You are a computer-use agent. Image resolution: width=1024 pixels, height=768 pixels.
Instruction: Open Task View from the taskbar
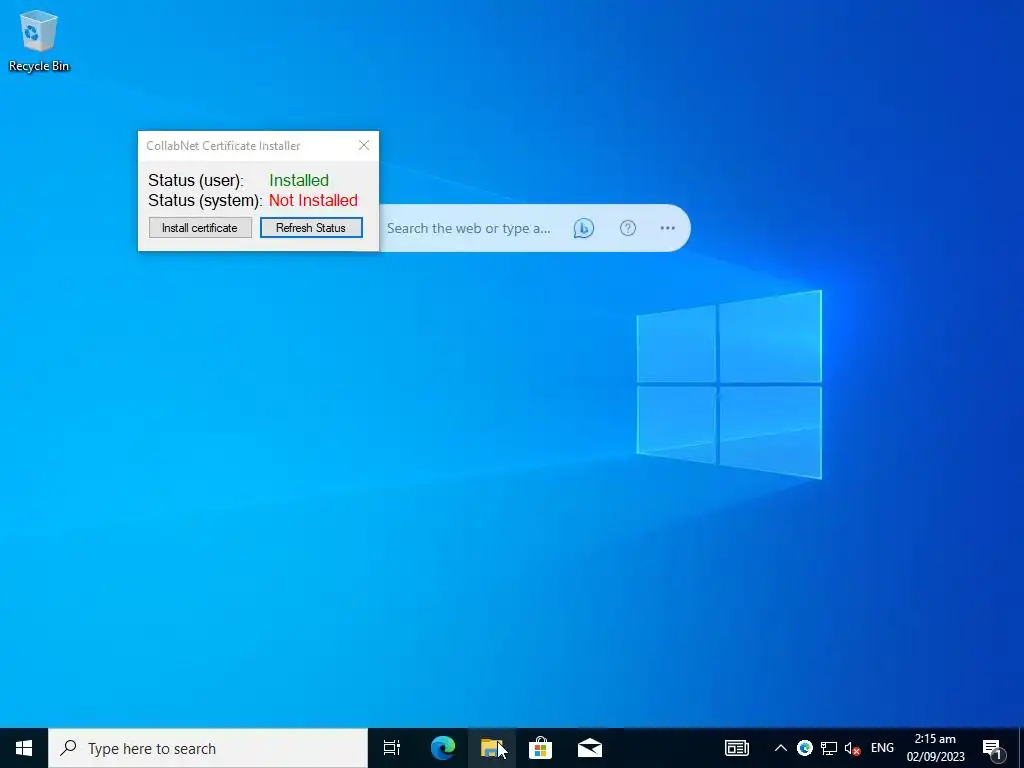tap(392, 748)
